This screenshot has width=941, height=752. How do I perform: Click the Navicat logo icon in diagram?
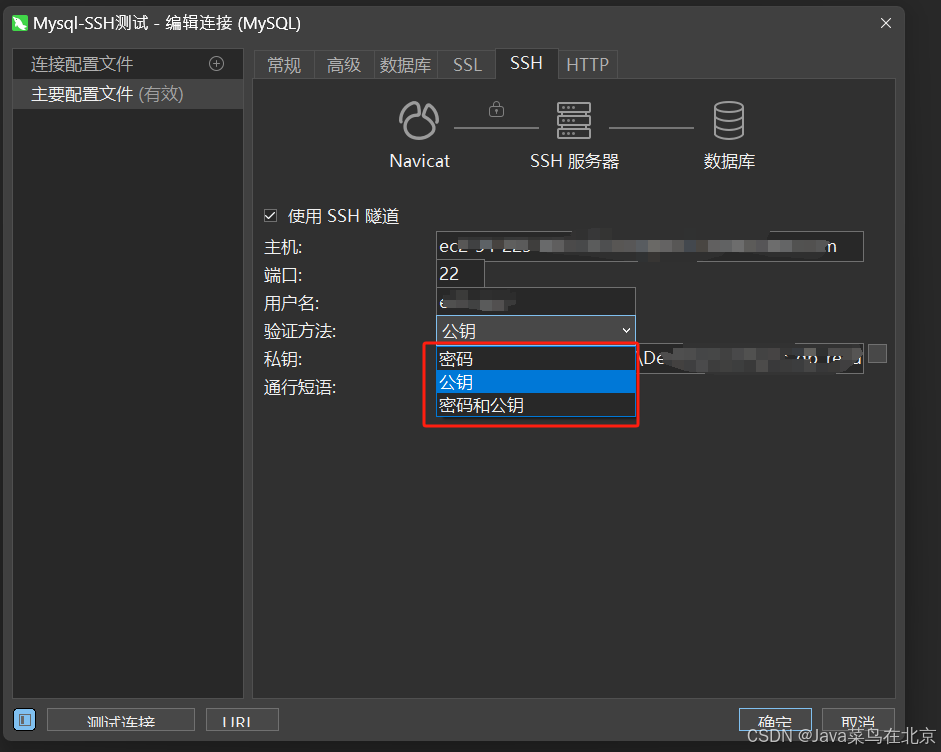click(x=419, y=120)
